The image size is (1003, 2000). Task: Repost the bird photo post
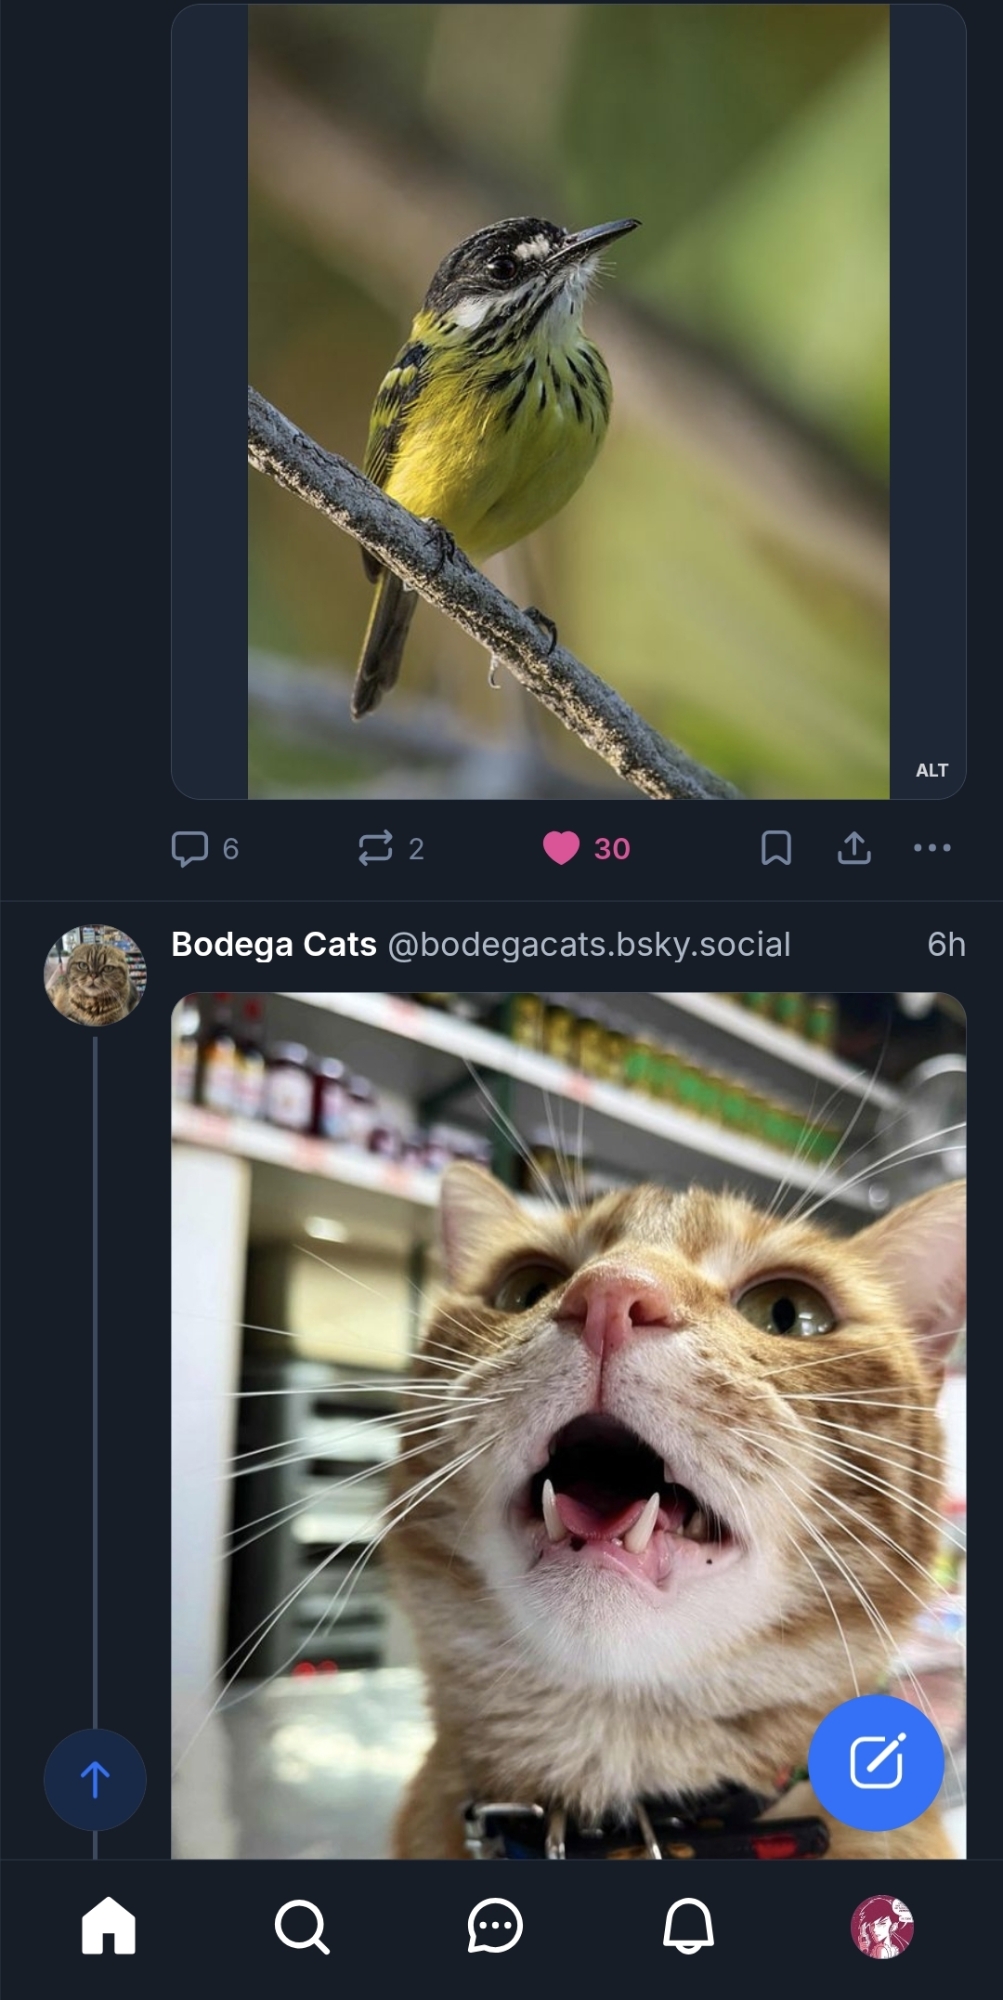pyautogui.click(x=376, y=848)
